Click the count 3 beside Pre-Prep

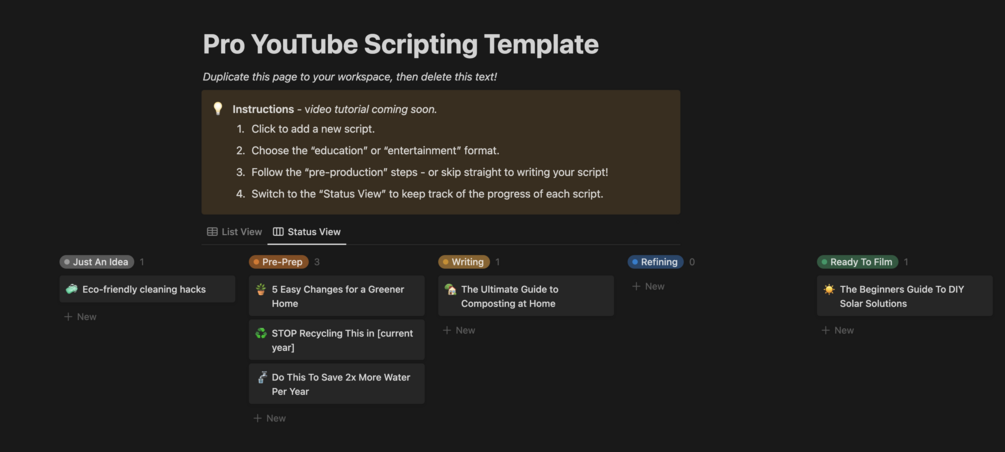[317, 262]
